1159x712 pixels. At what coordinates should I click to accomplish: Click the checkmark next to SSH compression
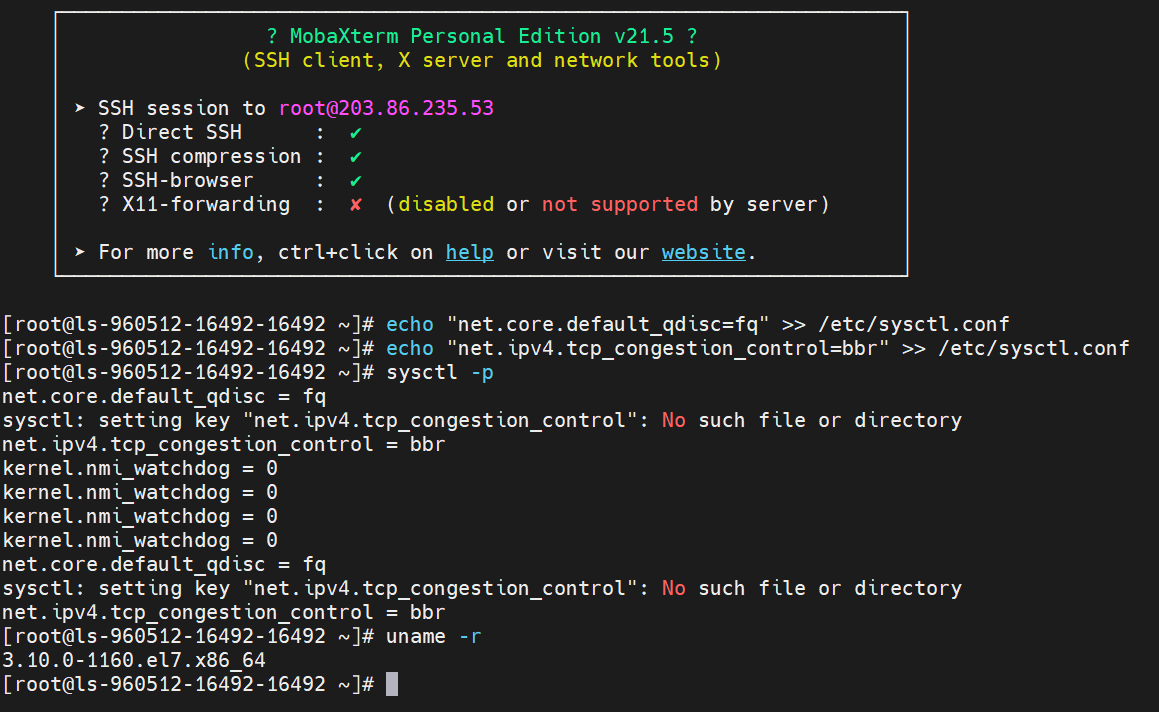pos(355,156)
